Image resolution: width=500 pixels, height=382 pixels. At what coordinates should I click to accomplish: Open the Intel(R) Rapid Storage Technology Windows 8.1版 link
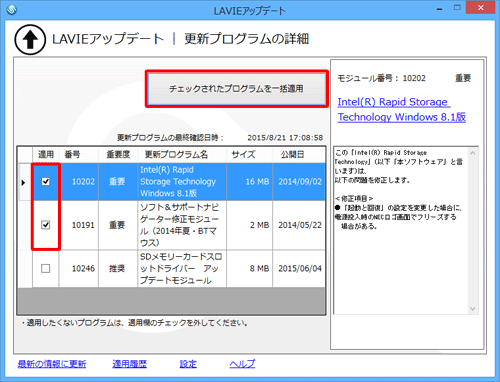pos(401,109)
